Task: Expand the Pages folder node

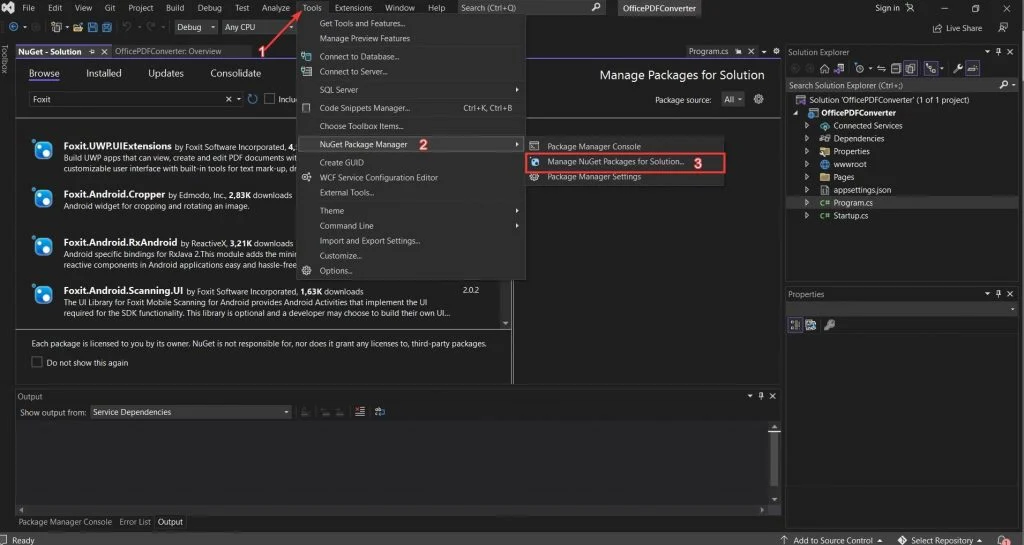Action: (807, 177)
